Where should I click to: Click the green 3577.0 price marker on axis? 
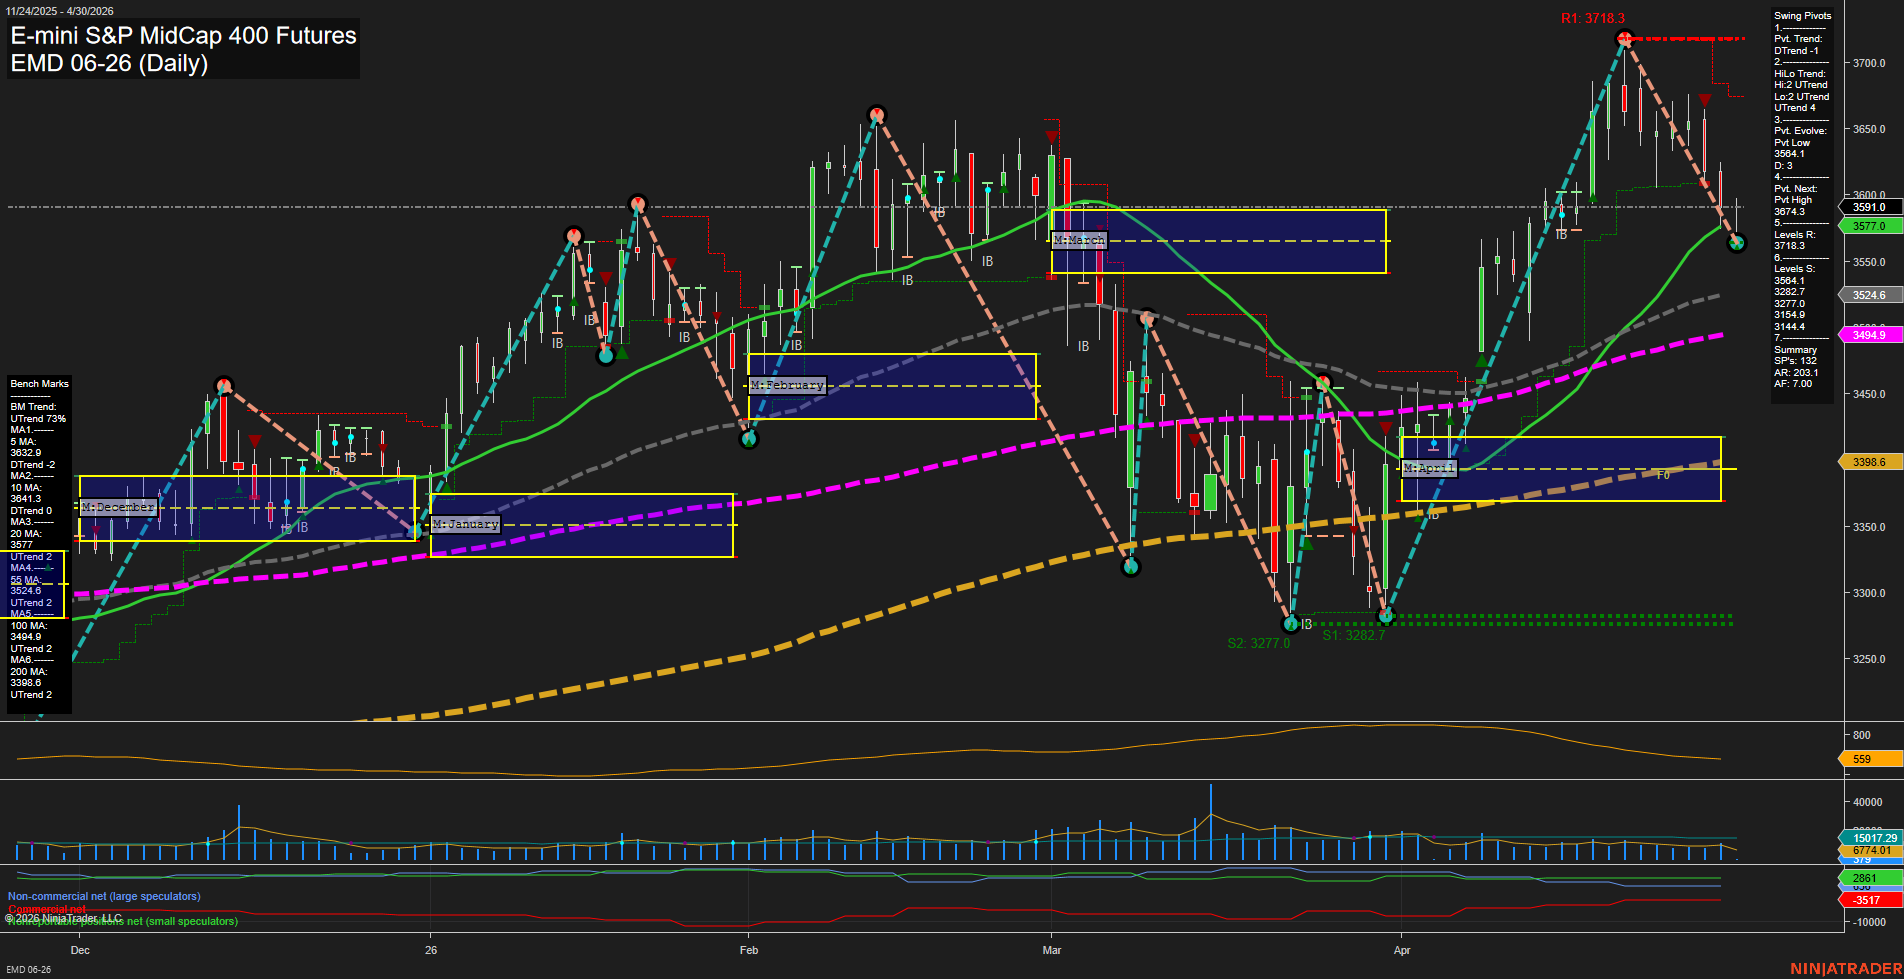[1868, 226]
